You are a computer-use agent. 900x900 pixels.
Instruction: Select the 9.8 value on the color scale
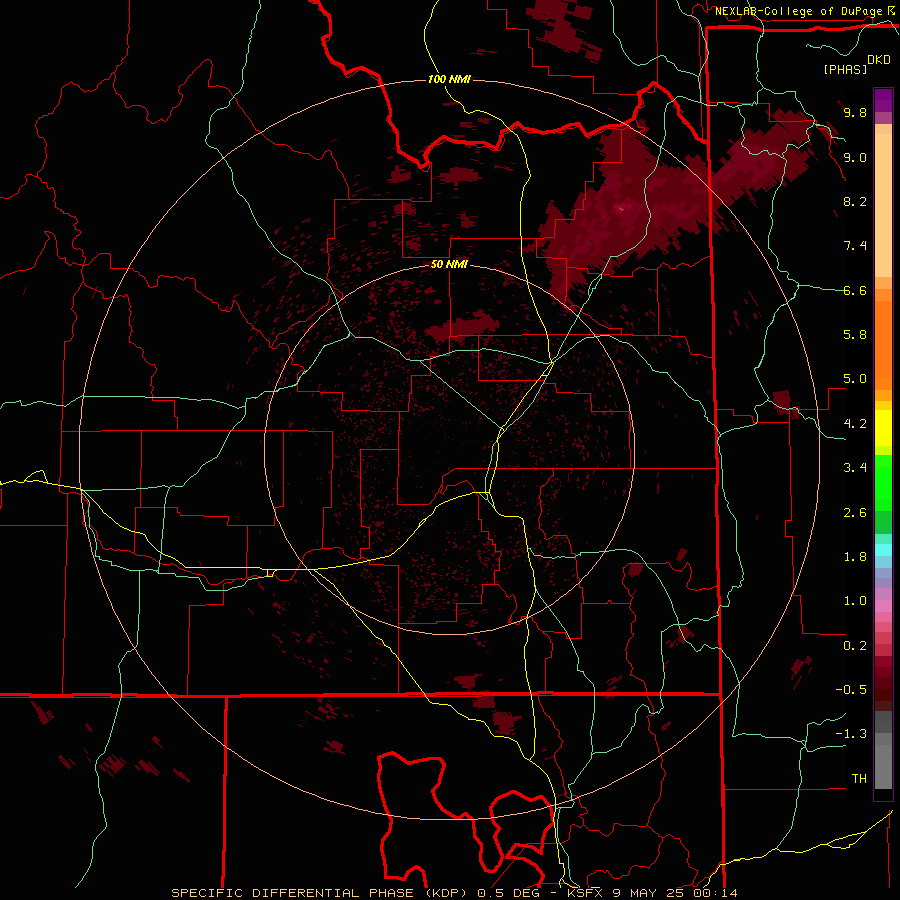tap(855, 112)
